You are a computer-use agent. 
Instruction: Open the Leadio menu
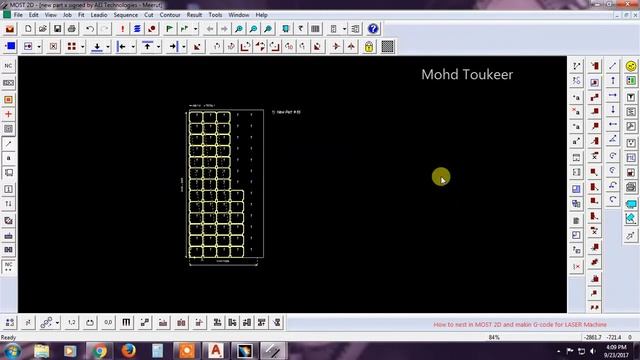tap(99, 15)
